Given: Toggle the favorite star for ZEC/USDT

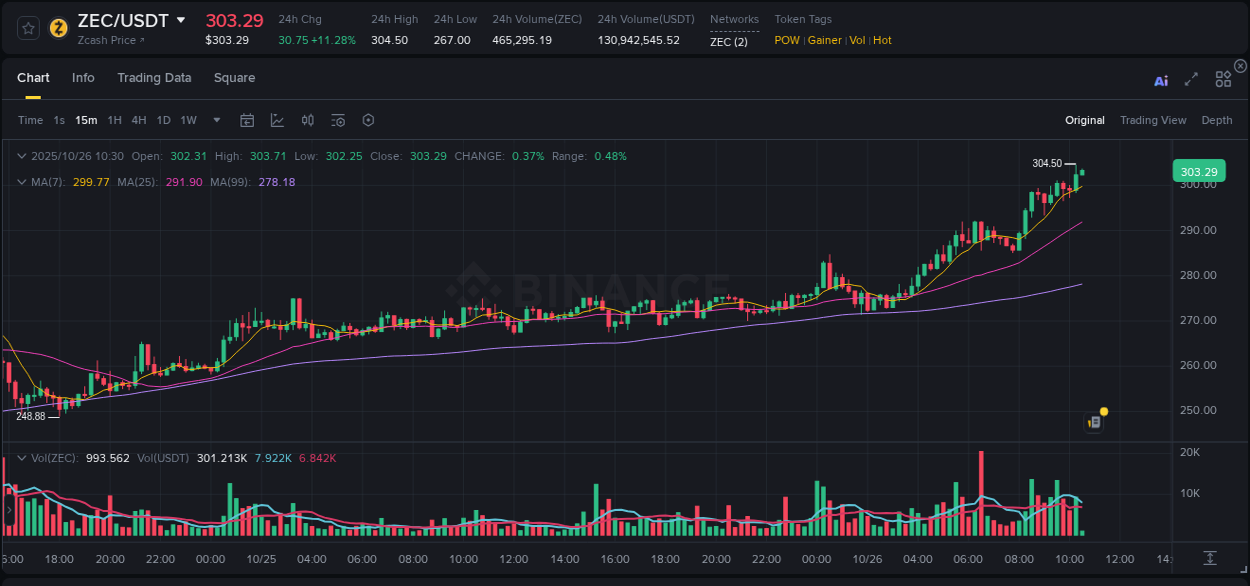Looking at the screenshot, I should [27, 27].
